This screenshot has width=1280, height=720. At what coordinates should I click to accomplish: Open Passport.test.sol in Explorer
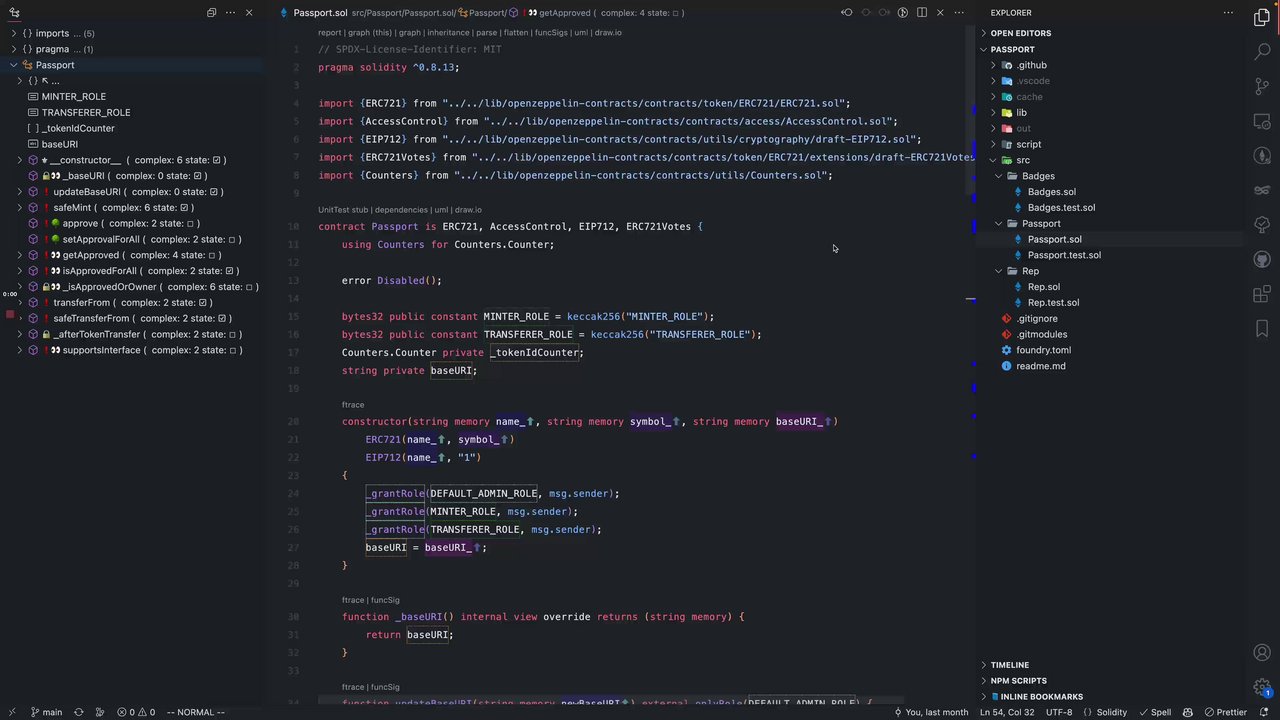(1064, 255)
